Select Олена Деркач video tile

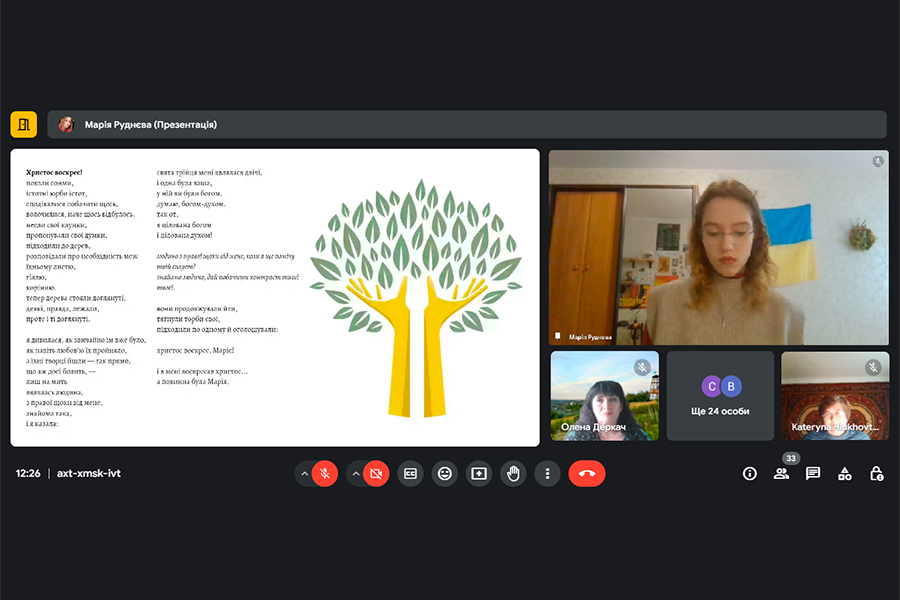pyautogui.click(x=604, y=396)
